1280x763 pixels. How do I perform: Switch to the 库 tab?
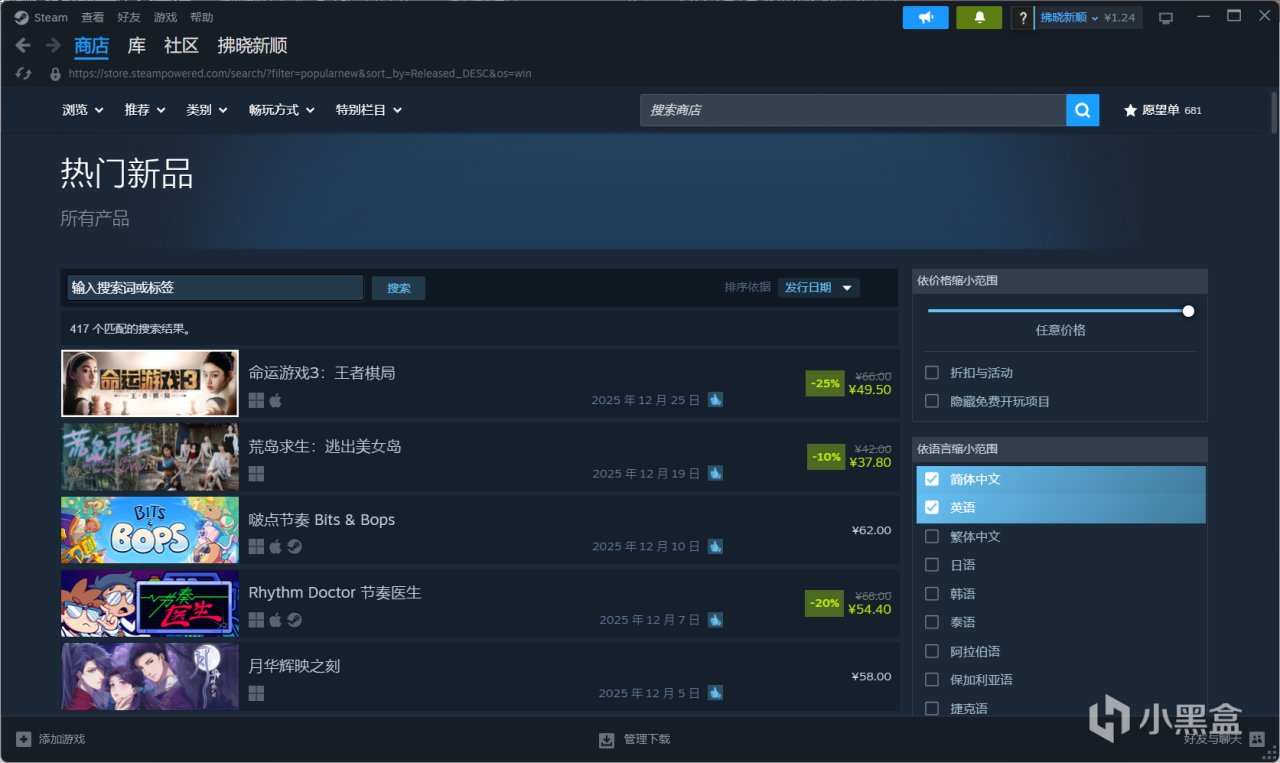point(137,46)
